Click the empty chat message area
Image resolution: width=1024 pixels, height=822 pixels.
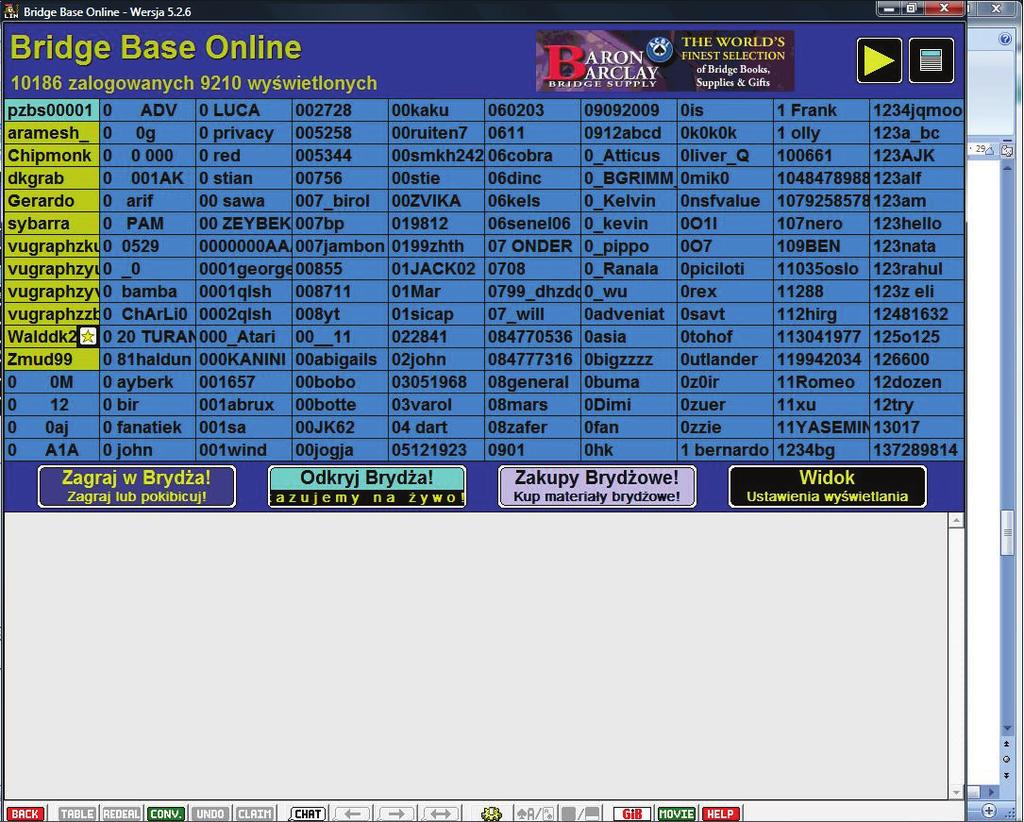[476, 656]
